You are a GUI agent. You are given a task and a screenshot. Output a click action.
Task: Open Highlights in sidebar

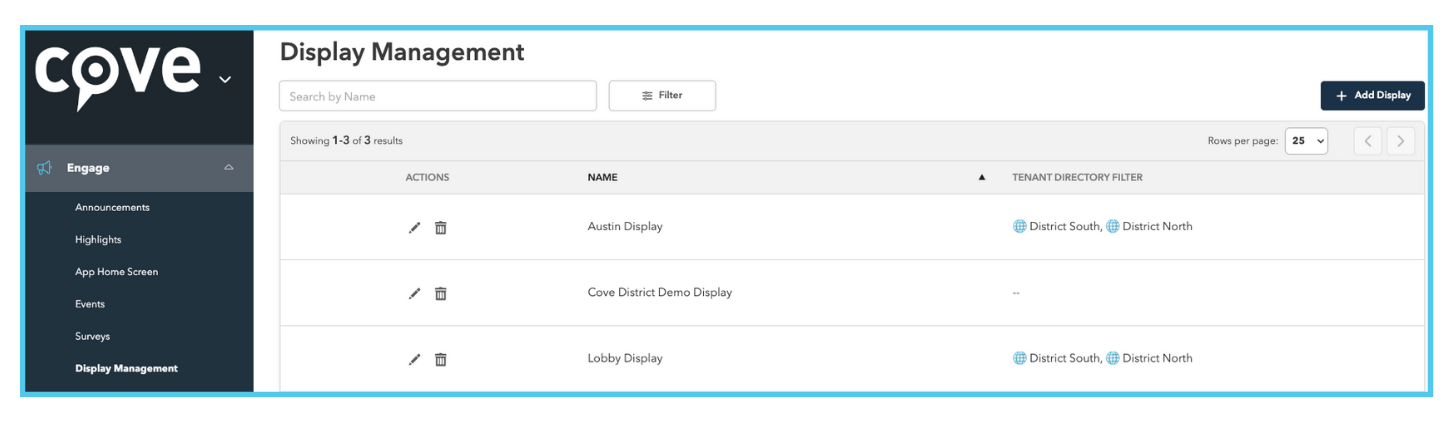(x=98, y=240)
